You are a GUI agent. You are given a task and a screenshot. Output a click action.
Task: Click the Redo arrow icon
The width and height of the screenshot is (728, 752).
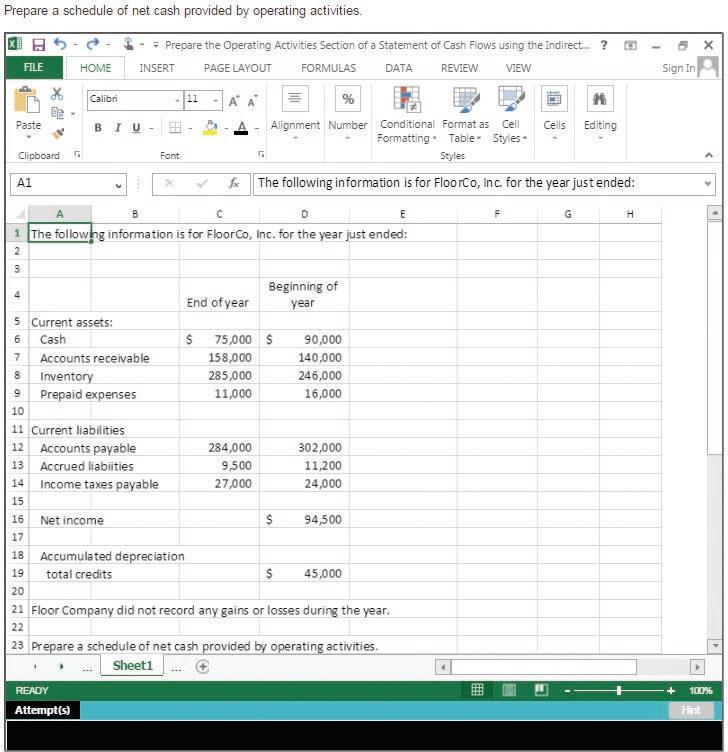[93, 44]
